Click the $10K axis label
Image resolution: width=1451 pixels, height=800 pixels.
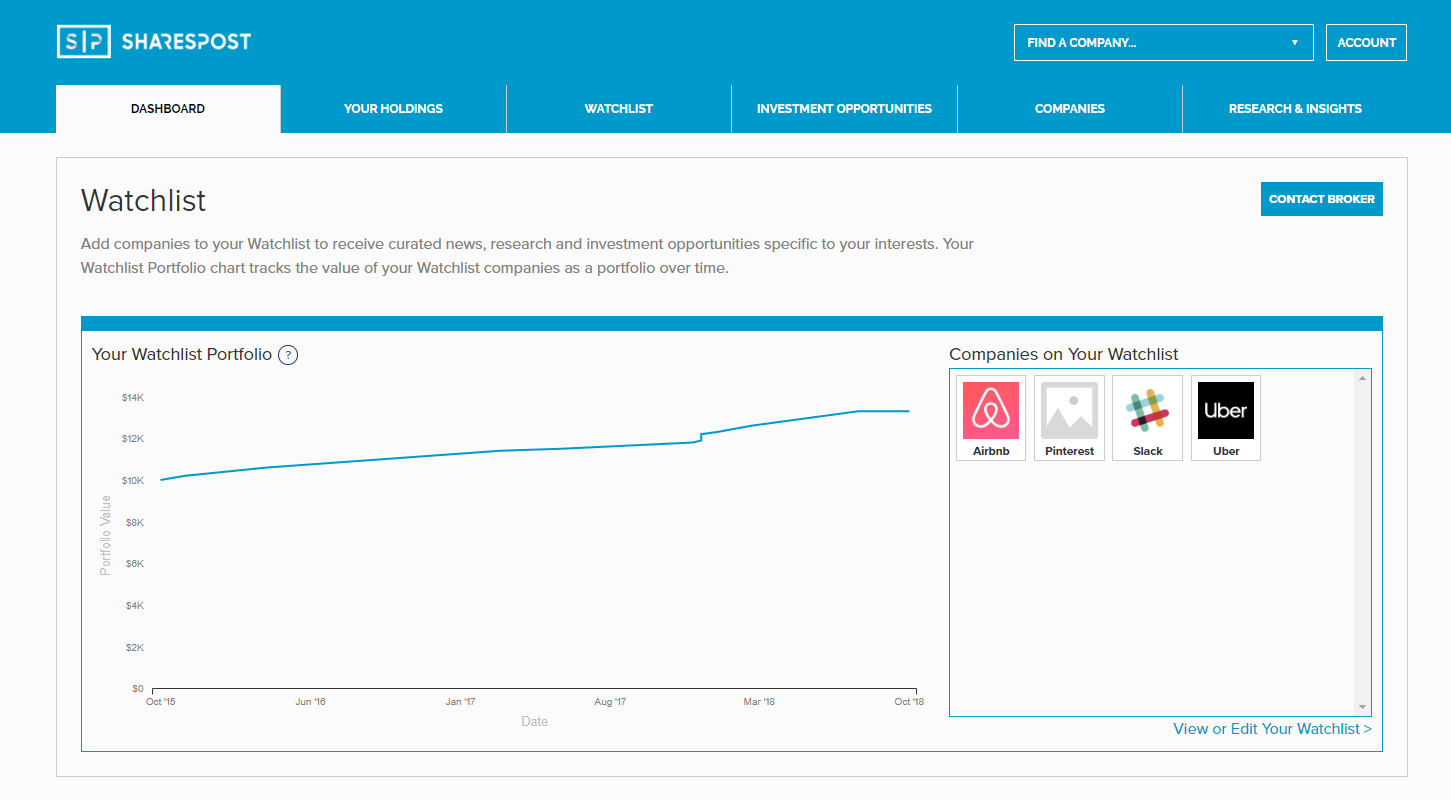tap(133, 481)
